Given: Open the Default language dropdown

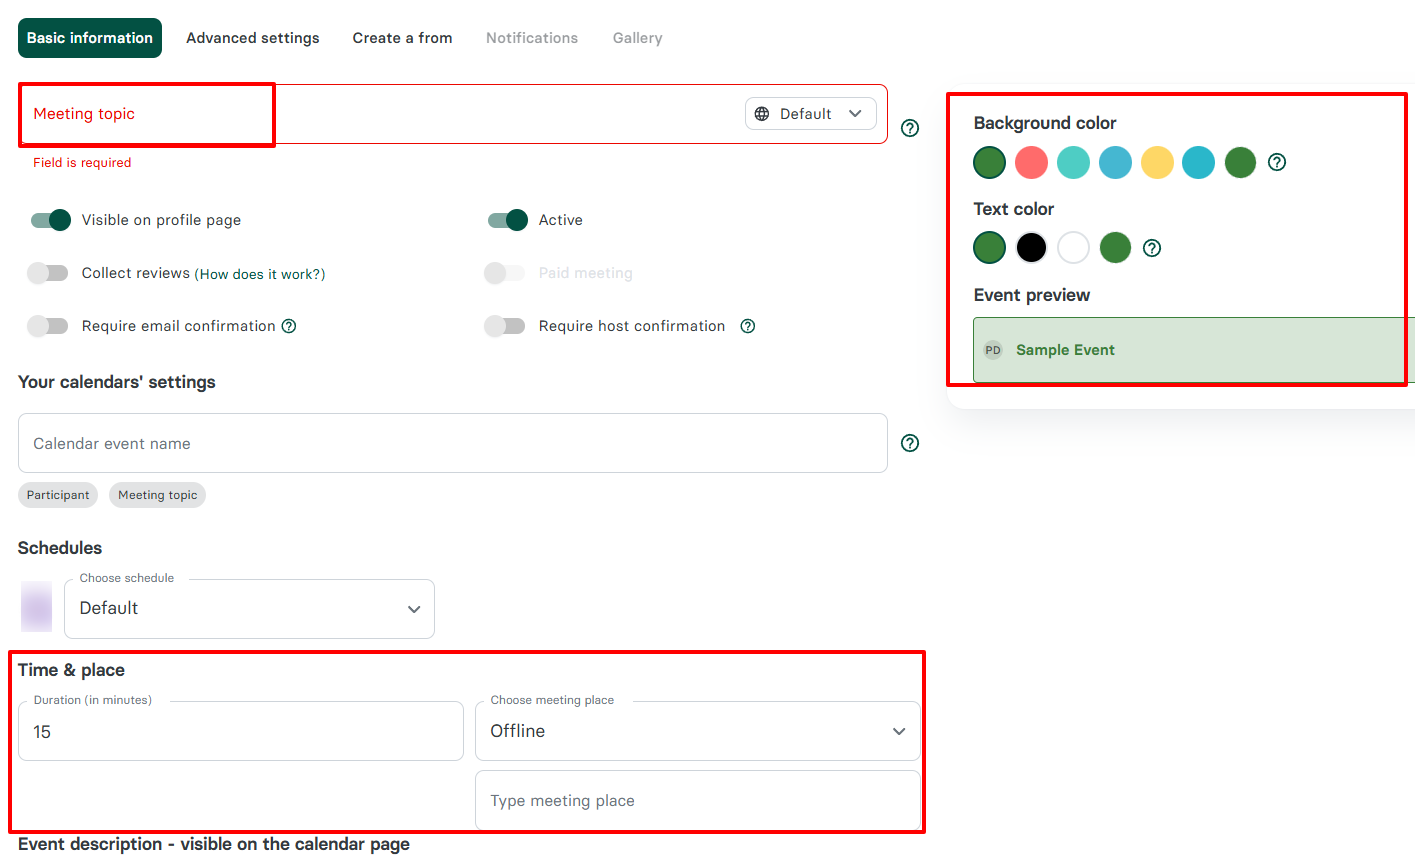Looking at the screenshot, I should pyautogui.click(x=810, y=114).
